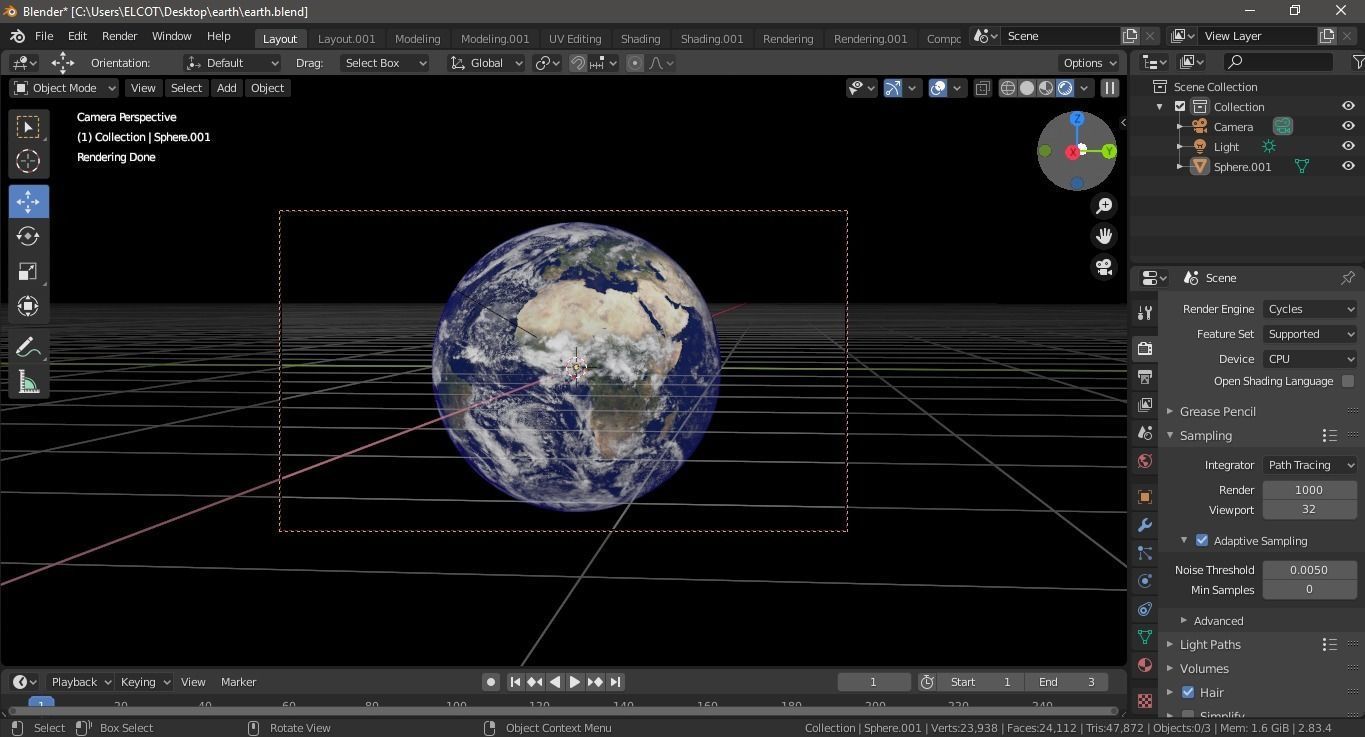Toggle snapping magnet icon
This screenshot has height=737, width=1365.
(x=578, y=63)
